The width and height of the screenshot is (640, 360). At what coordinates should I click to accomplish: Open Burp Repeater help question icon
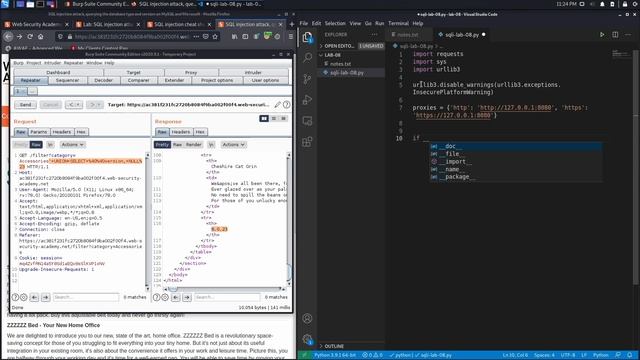(287, 105)
